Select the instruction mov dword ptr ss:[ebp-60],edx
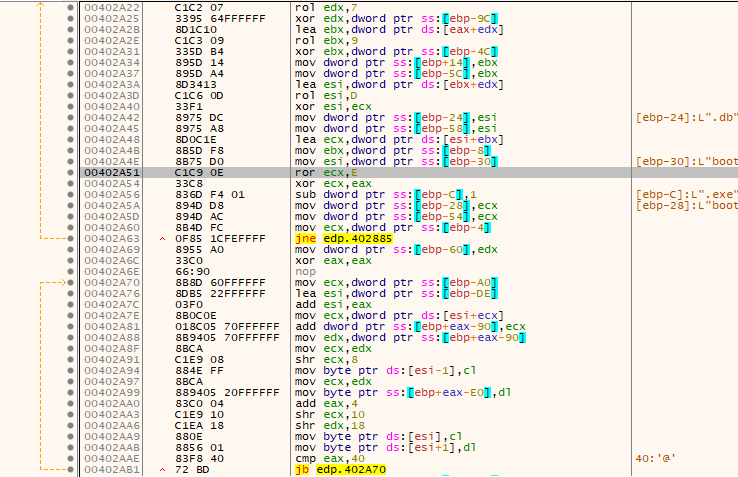The height and width of the screenshot is (477, 738). (x=396, y=250)
